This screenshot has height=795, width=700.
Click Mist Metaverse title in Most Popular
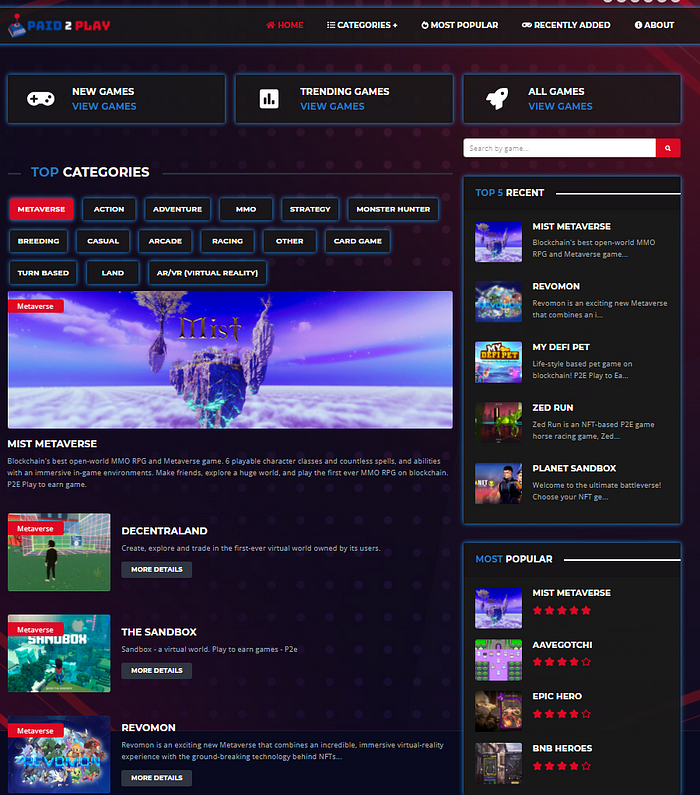click(571, 593)
